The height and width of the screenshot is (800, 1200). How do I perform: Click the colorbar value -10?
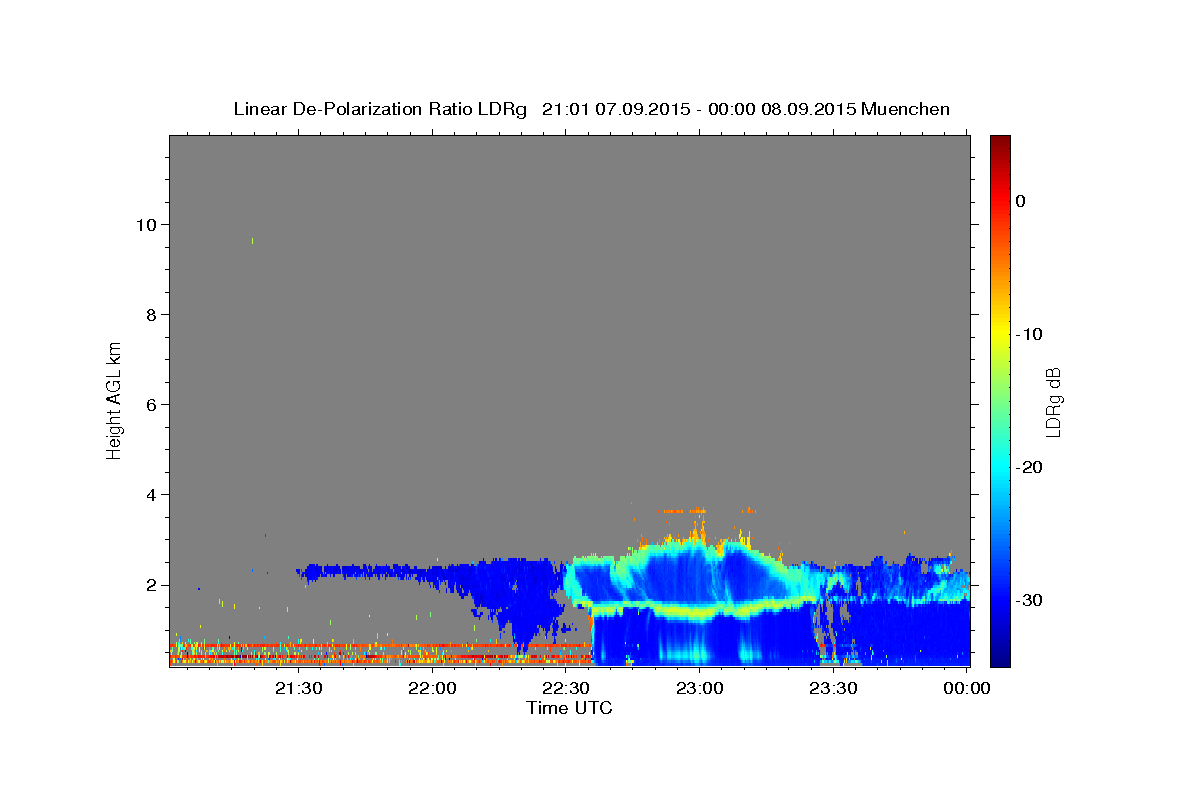click(1028, 334)
